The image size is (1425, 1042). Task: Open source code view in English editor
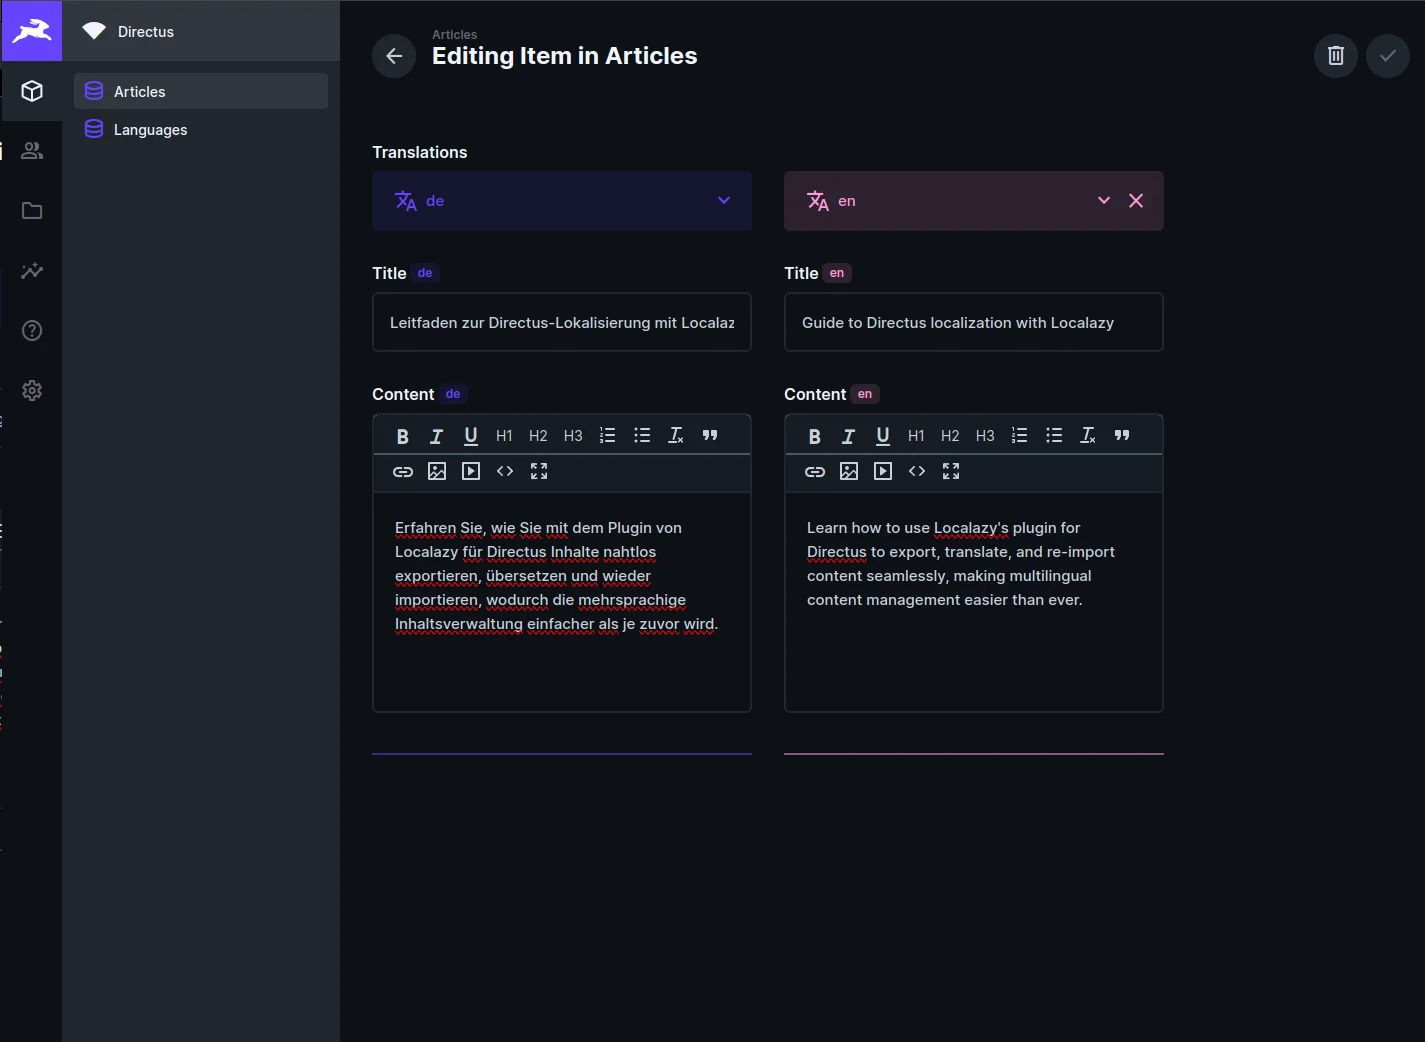click(917, 471)
